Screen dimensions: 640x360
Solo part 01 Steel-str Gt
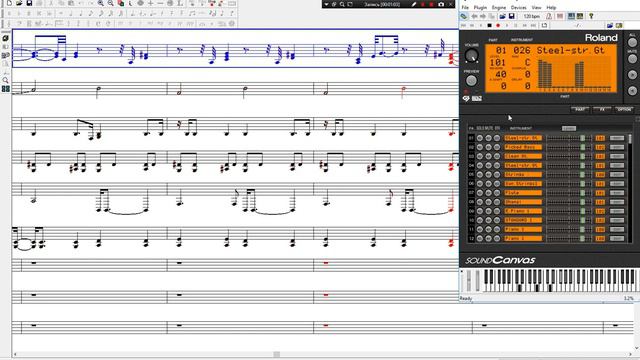coord(480,138)
